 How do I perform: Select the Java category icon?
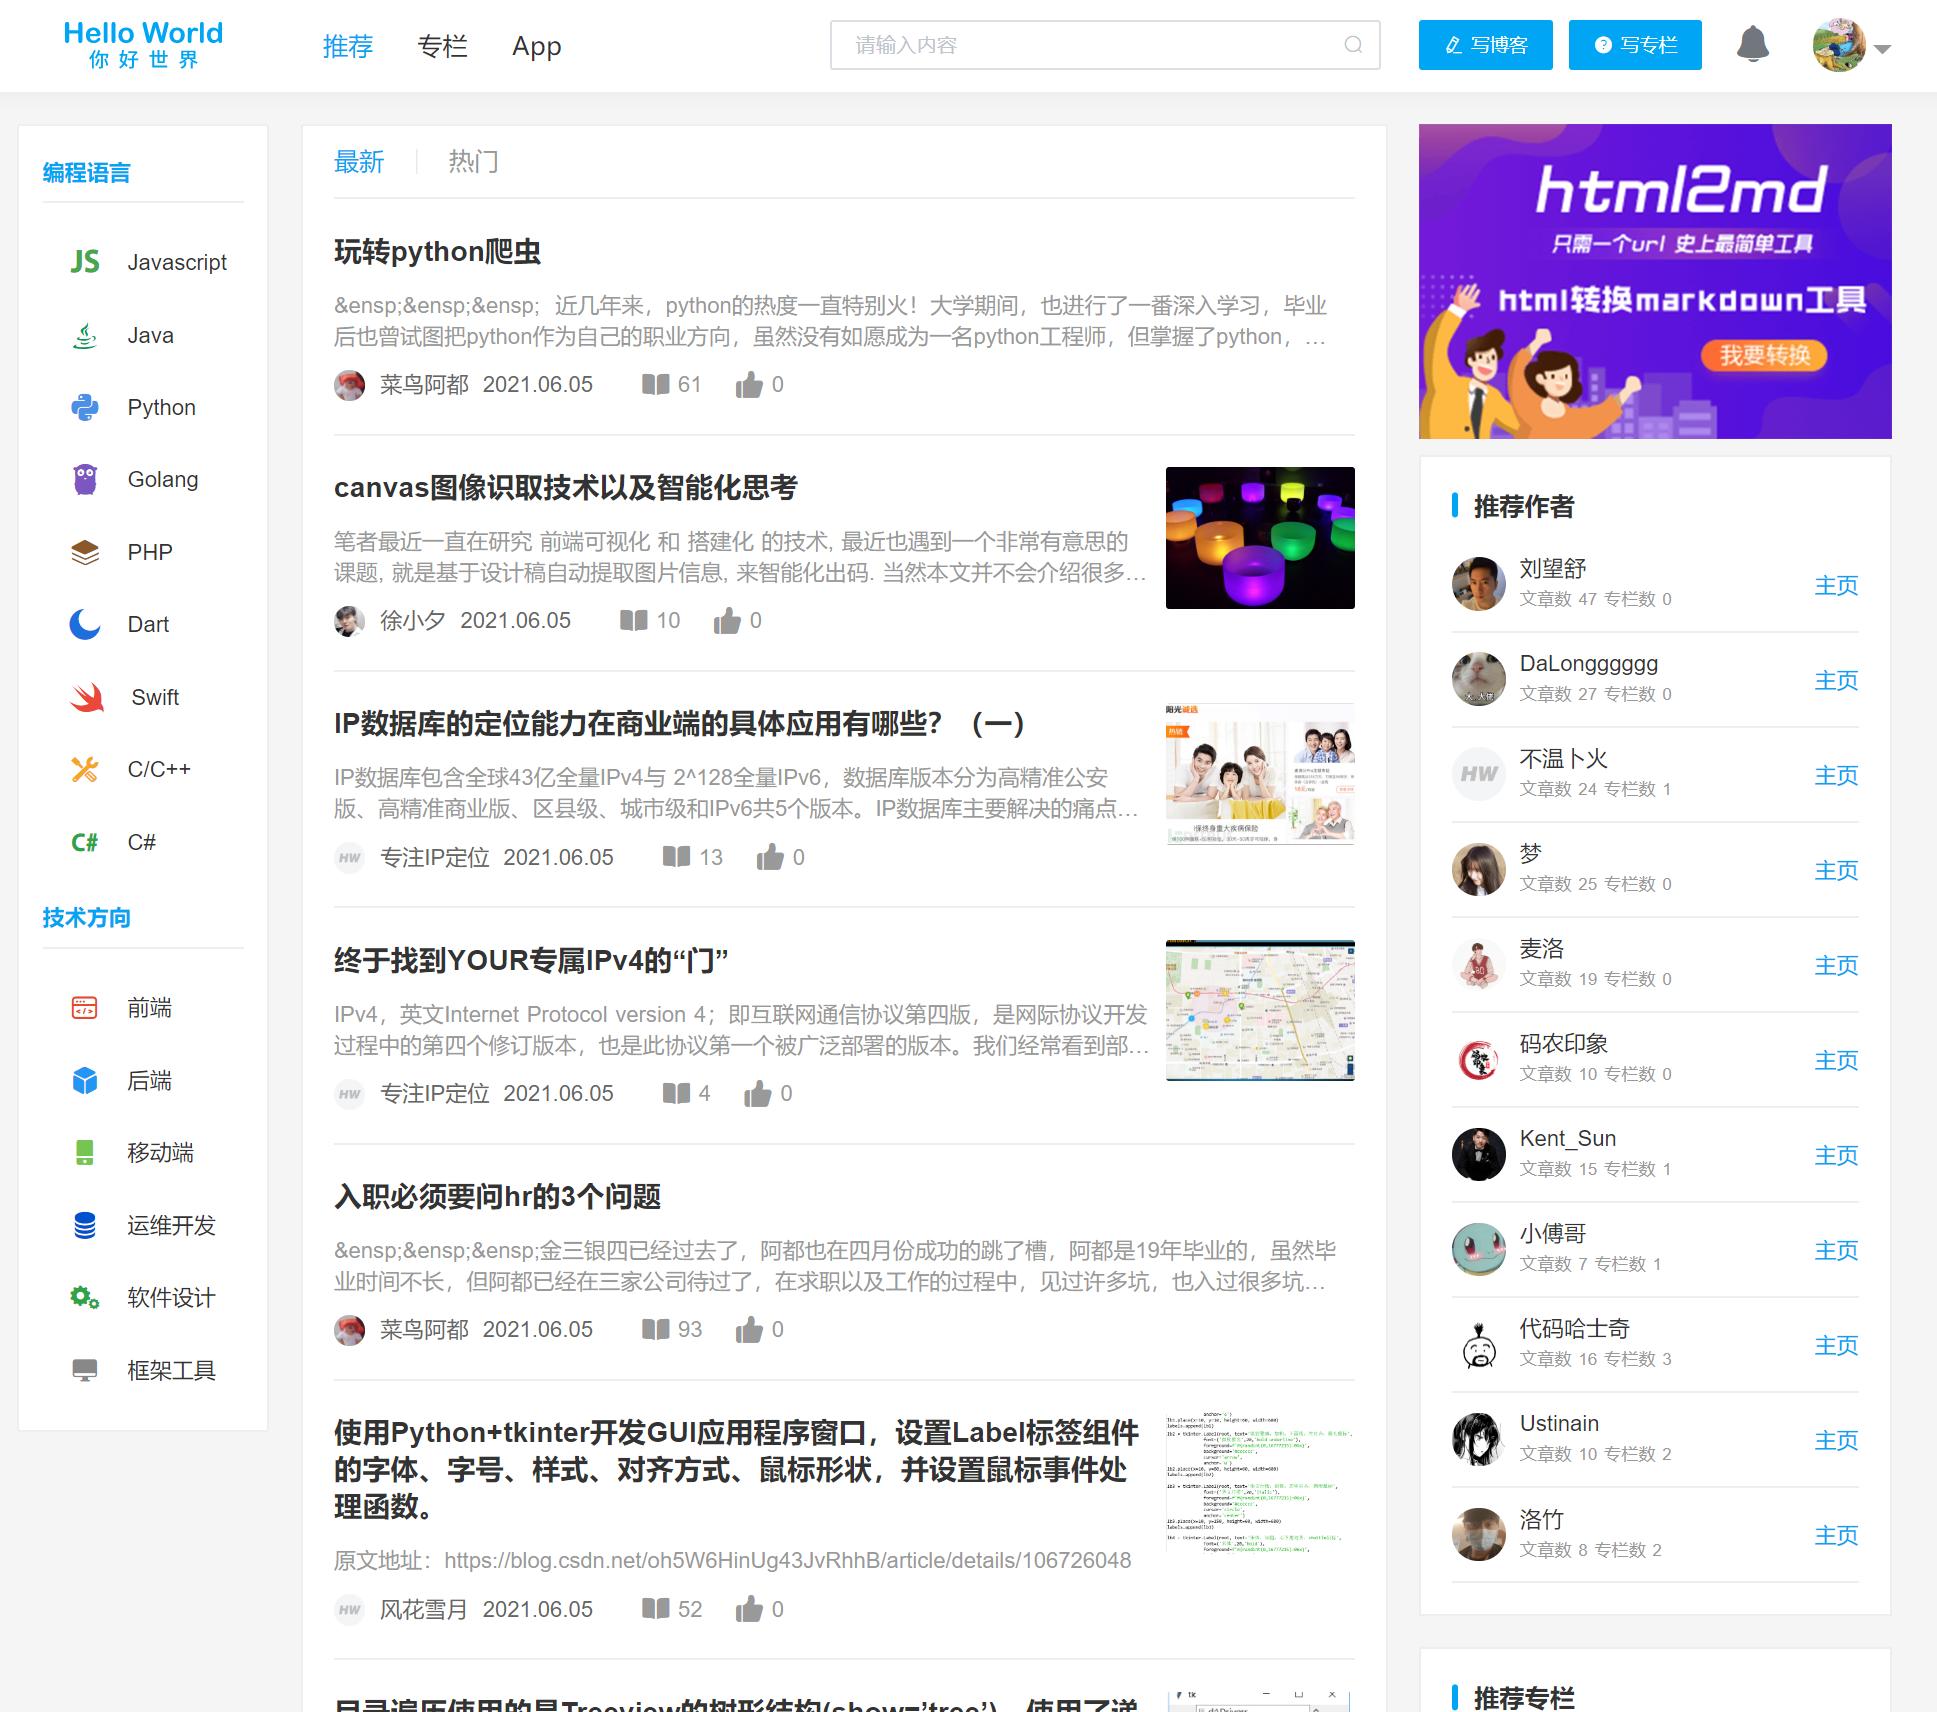coord(85,335)
